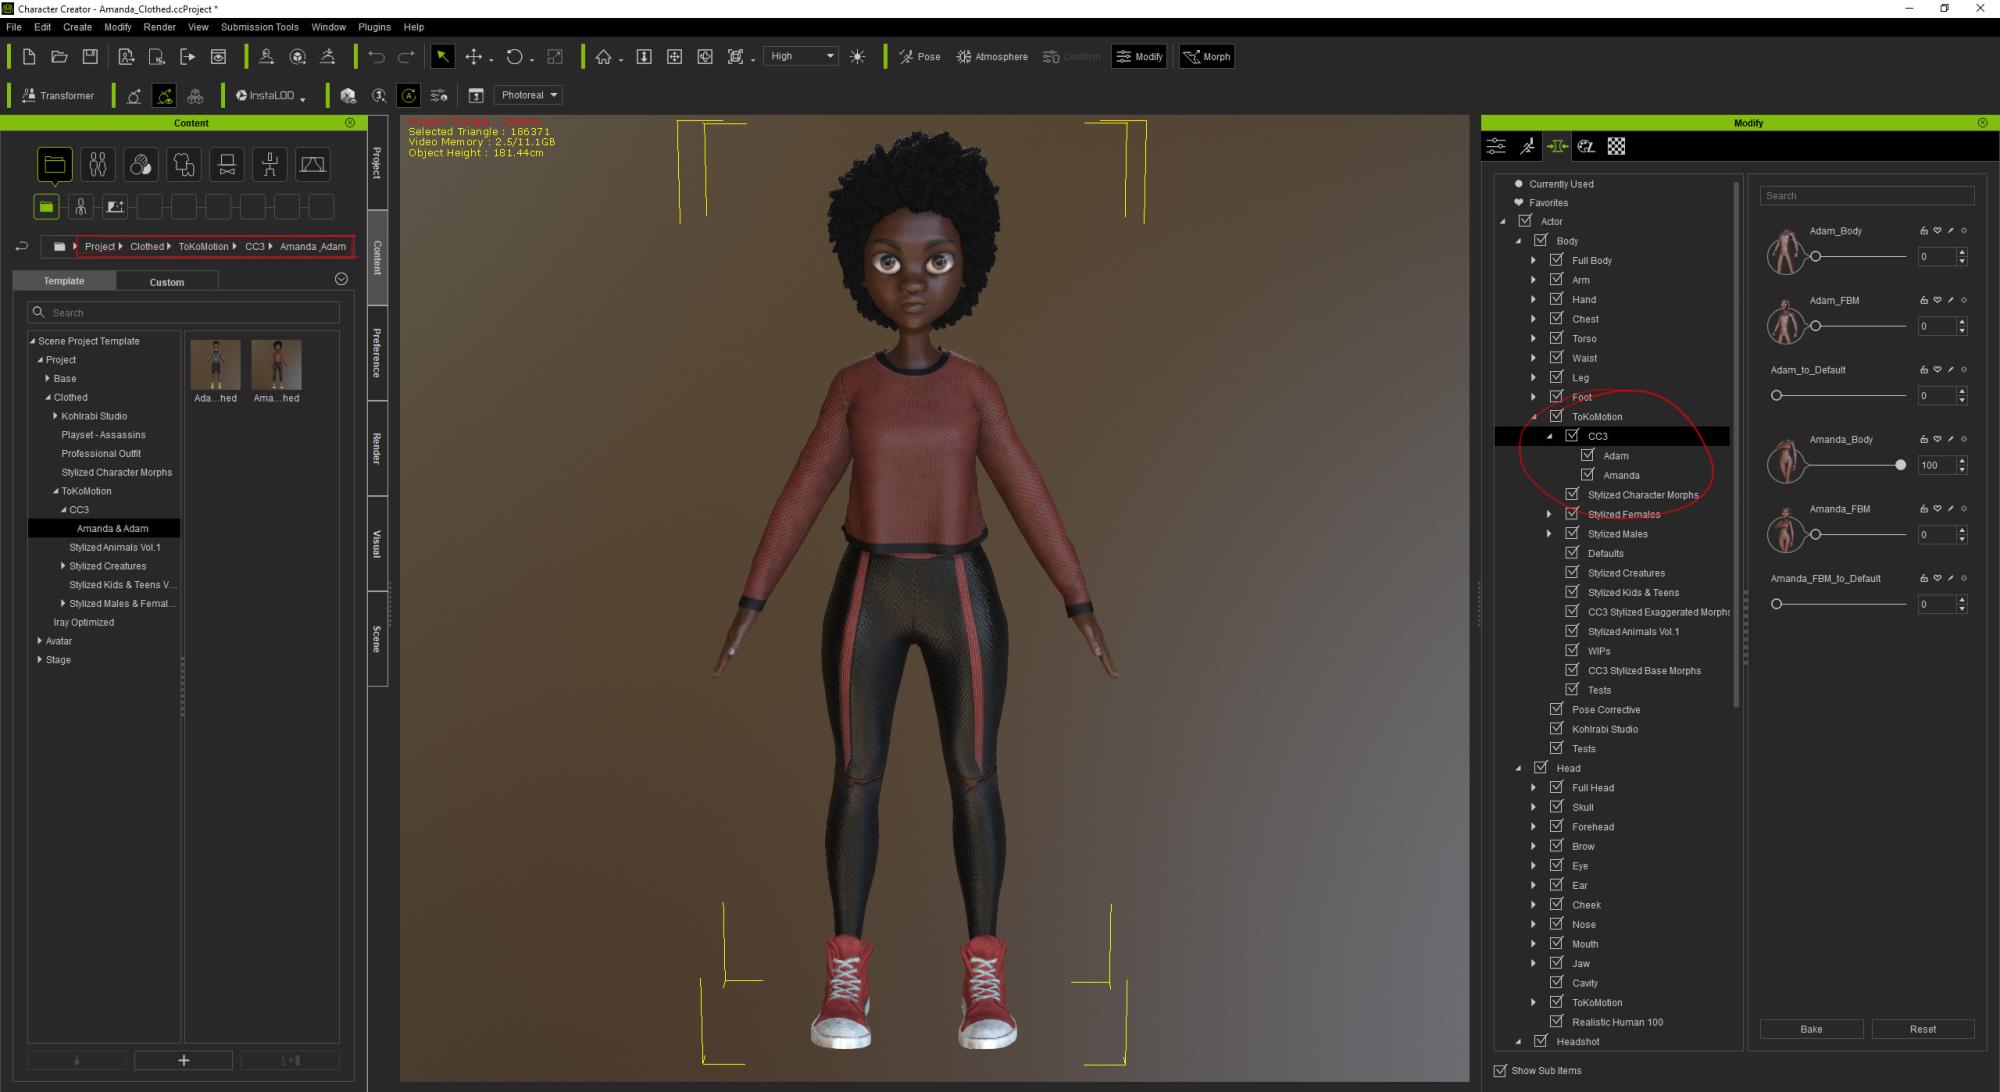Click the Bake button
This screenshot has height=1092, width=2000.
(x=1811, y=1029)
